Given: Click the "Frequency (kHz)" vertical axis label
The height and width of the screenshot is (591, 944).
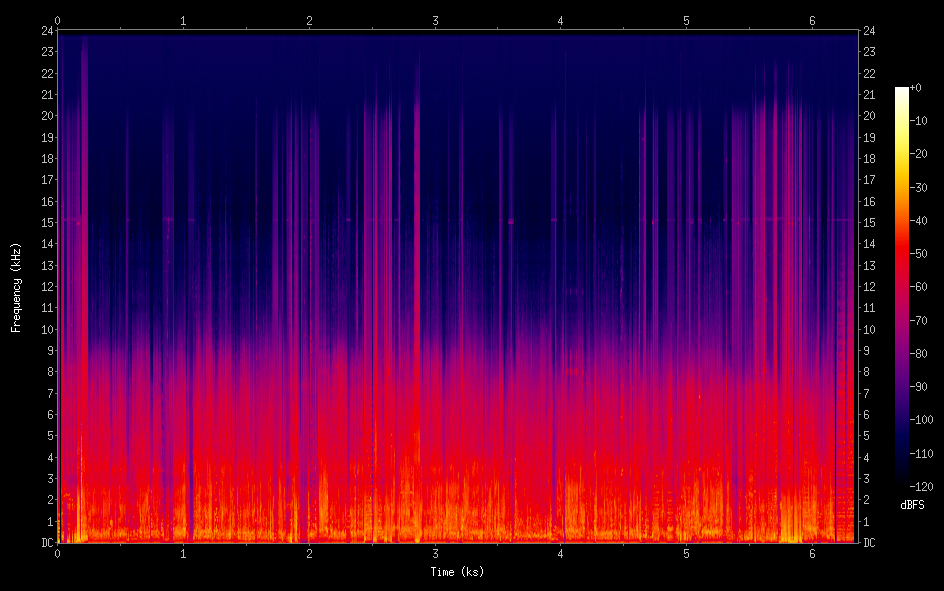Looking at the screenshot, I should [16, 287].
